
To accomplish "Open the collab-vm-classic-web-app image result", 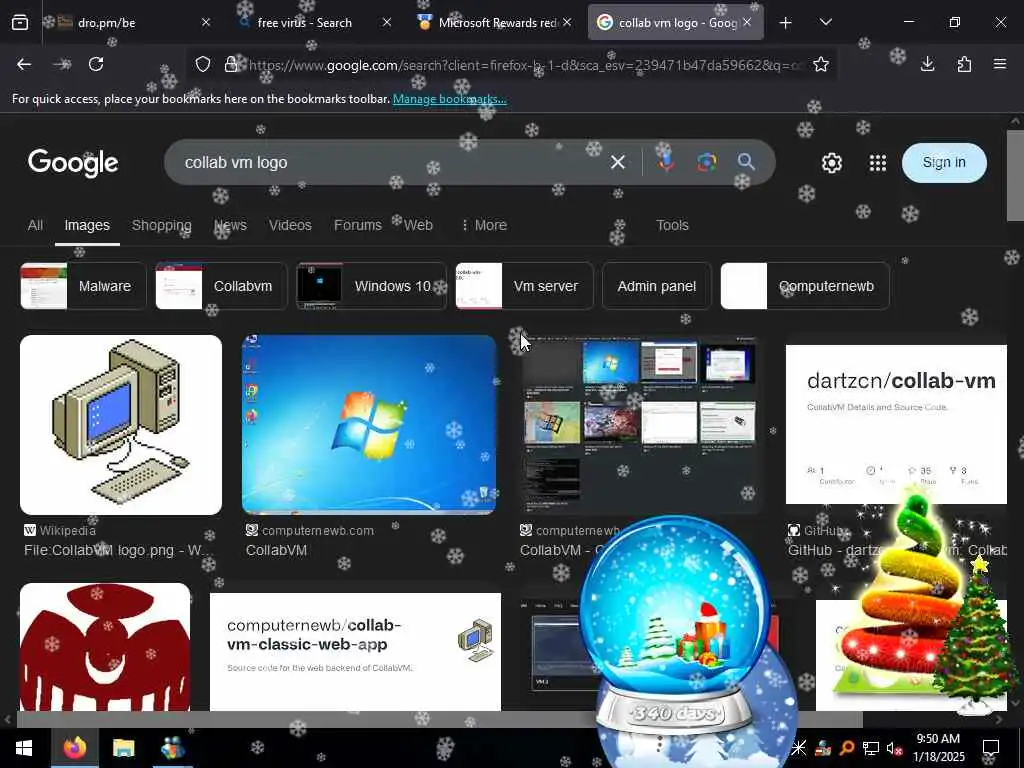I will coord(355,651).
